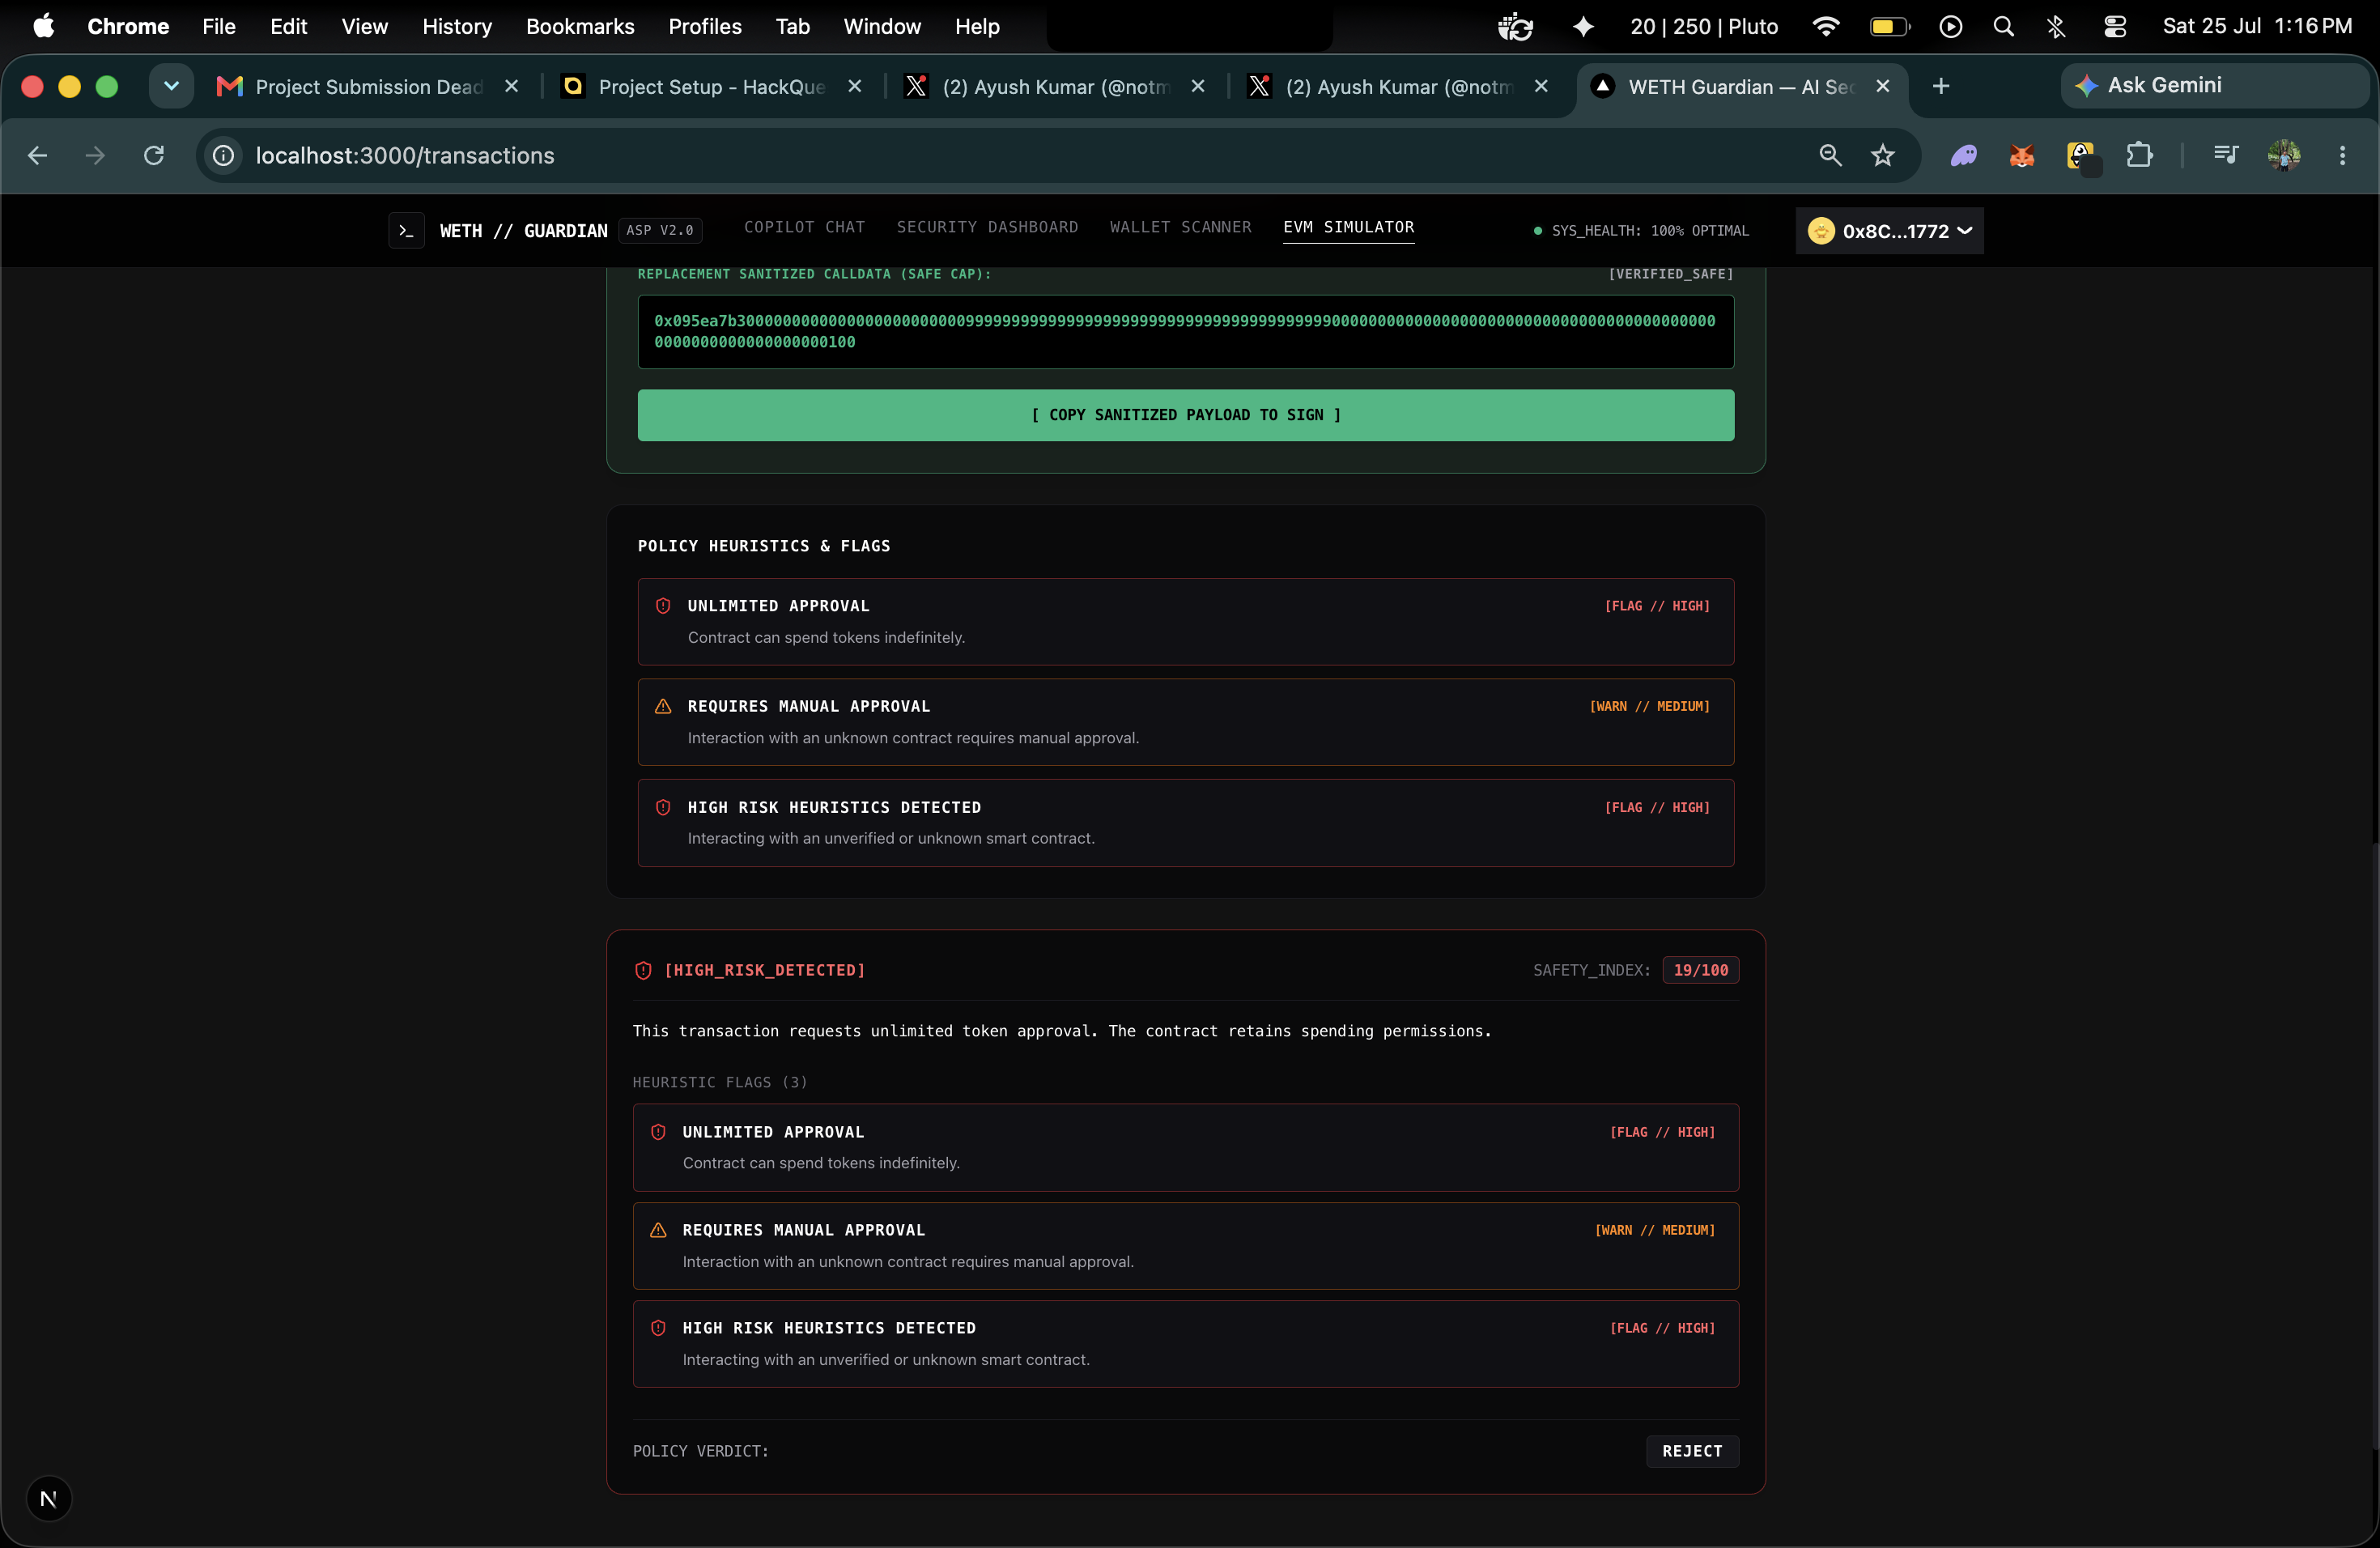Click the Next.js dev tools badge

tap(49, 1498)
